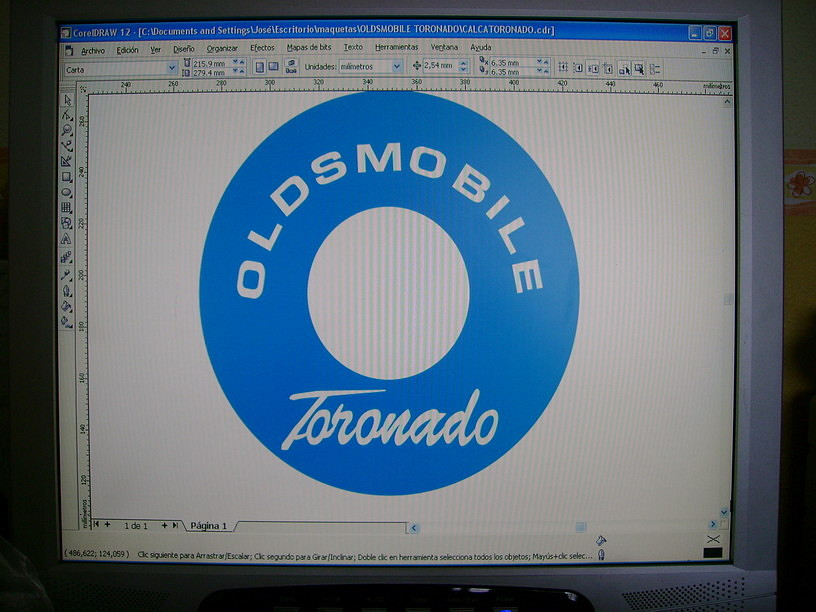Open the Ventana menu
Screen dimensions: 816x612
[444, 47]
